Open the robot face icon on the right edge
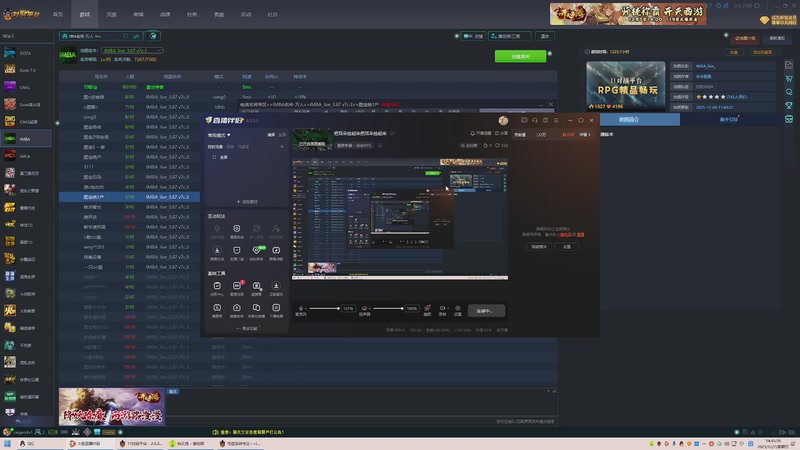The image size is (800, 450). 789,119
